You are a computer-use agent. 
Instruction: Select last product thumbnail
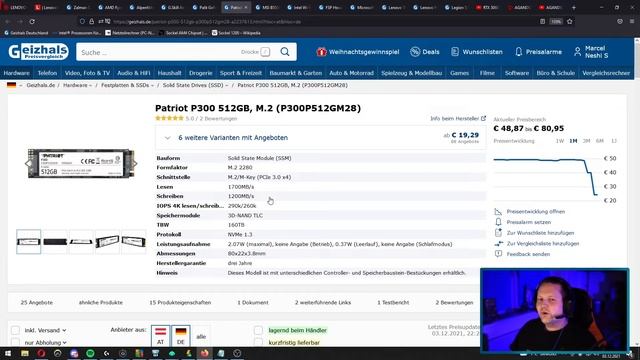coord(133,242)
